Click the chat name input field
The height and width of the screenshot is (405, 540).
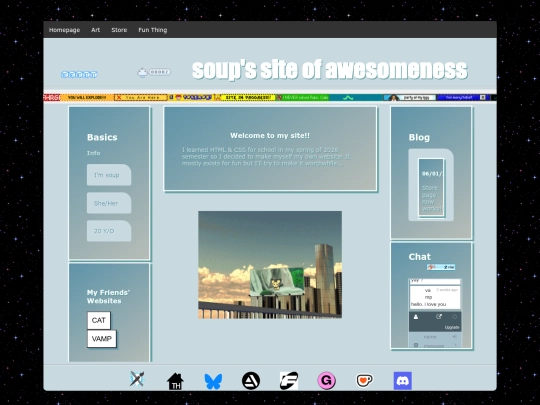click(x=435, y=337)
